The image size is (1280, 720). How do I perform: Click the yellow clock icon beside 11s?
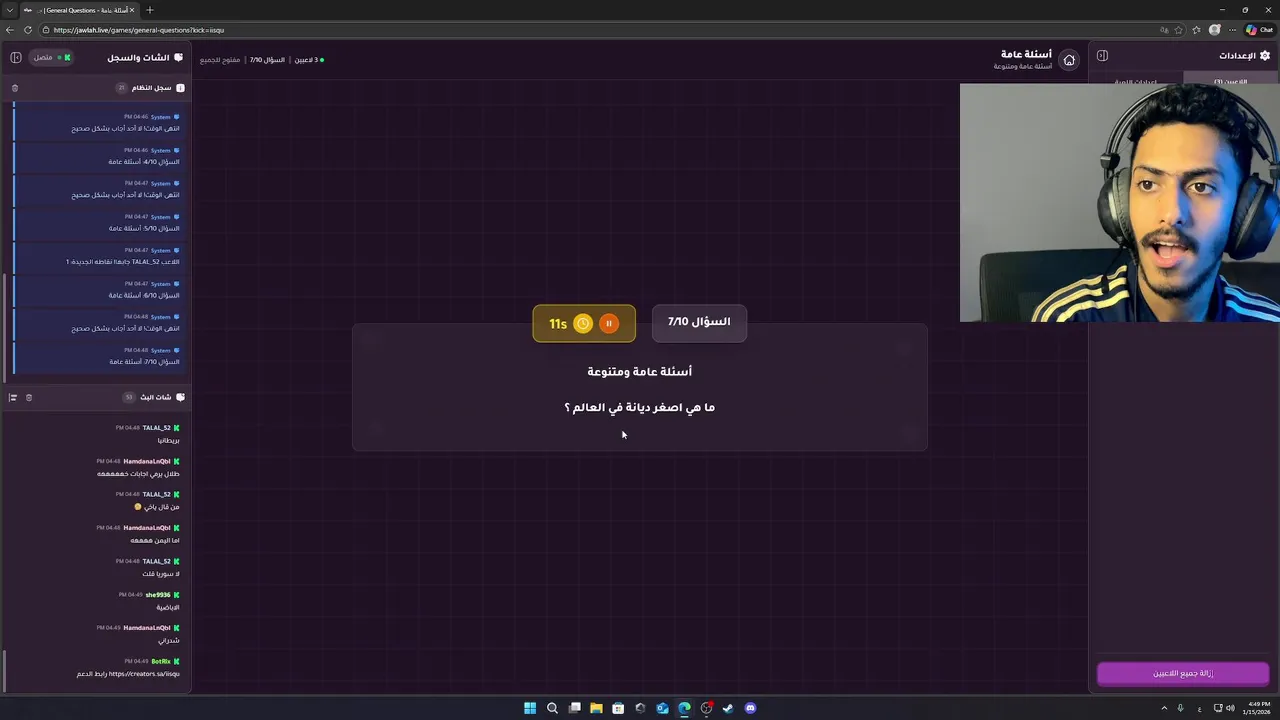[583, 323]
